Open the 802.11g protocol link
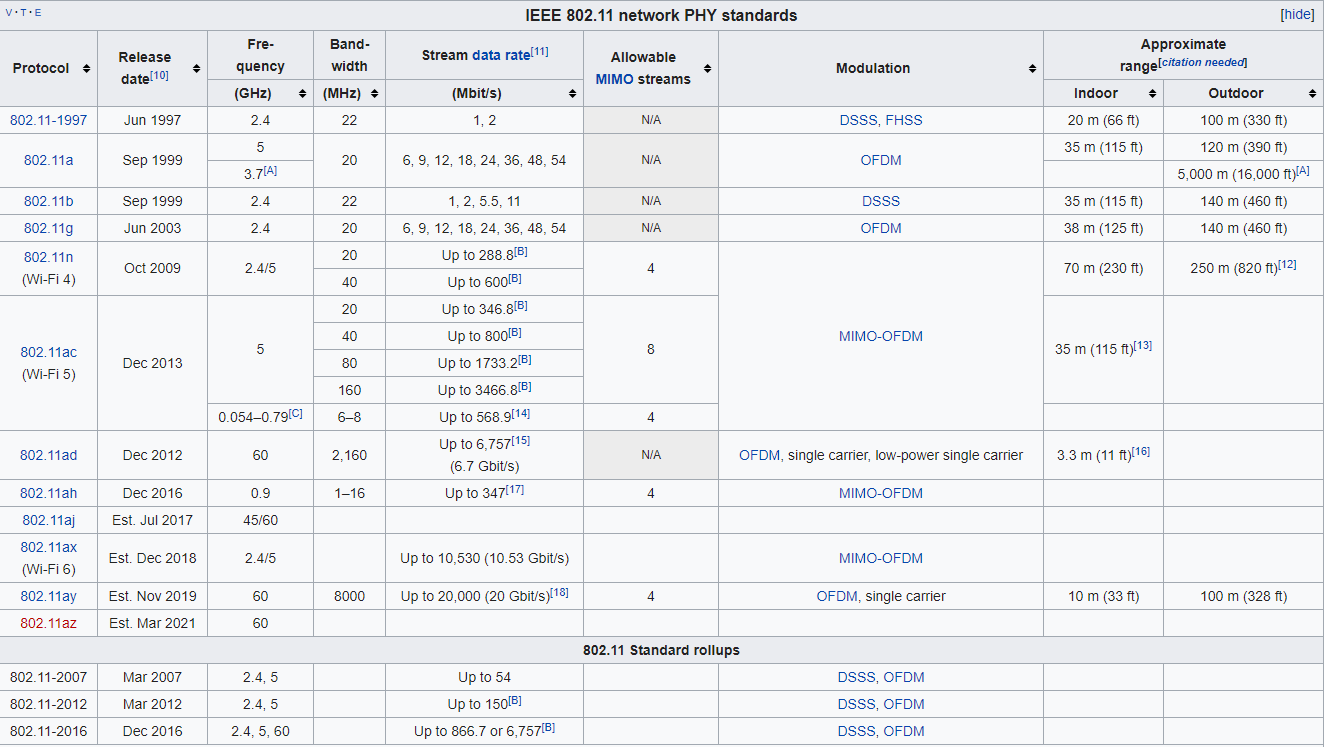The width and height of the screenshot is (1326, 747). [48, 228]
